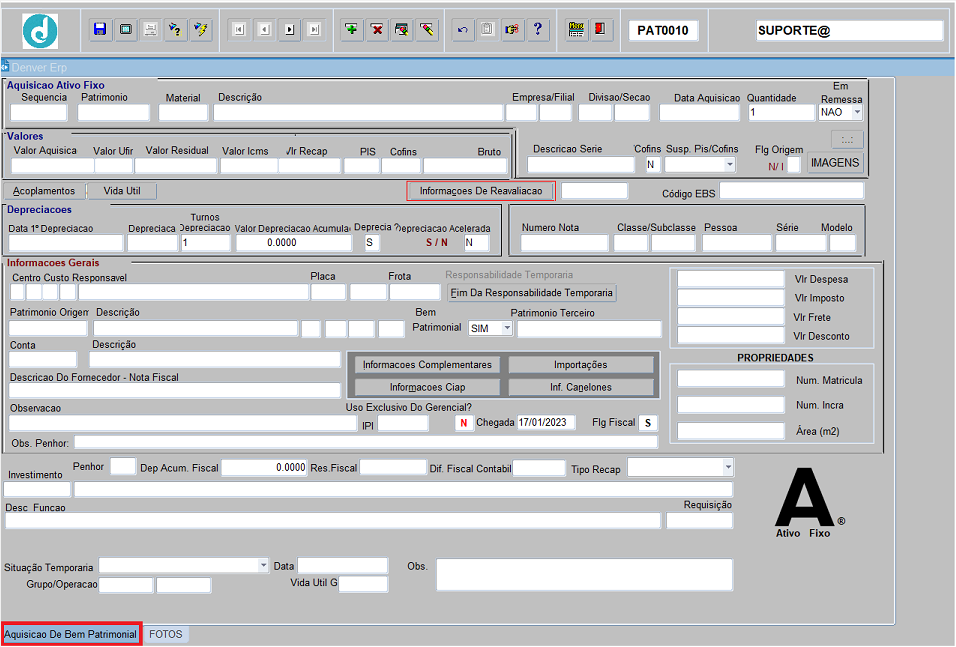Open the Vida Util button

tap(122, 191)
